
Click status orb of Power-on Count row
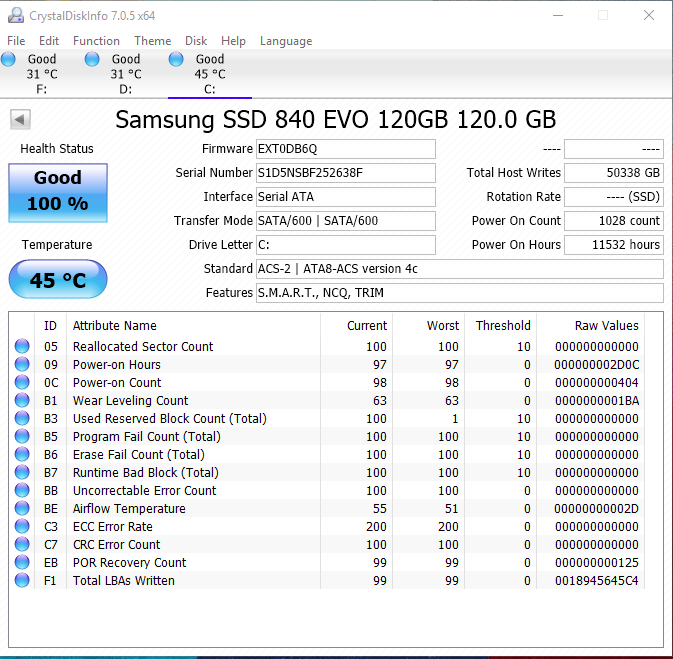pos(22,382)
